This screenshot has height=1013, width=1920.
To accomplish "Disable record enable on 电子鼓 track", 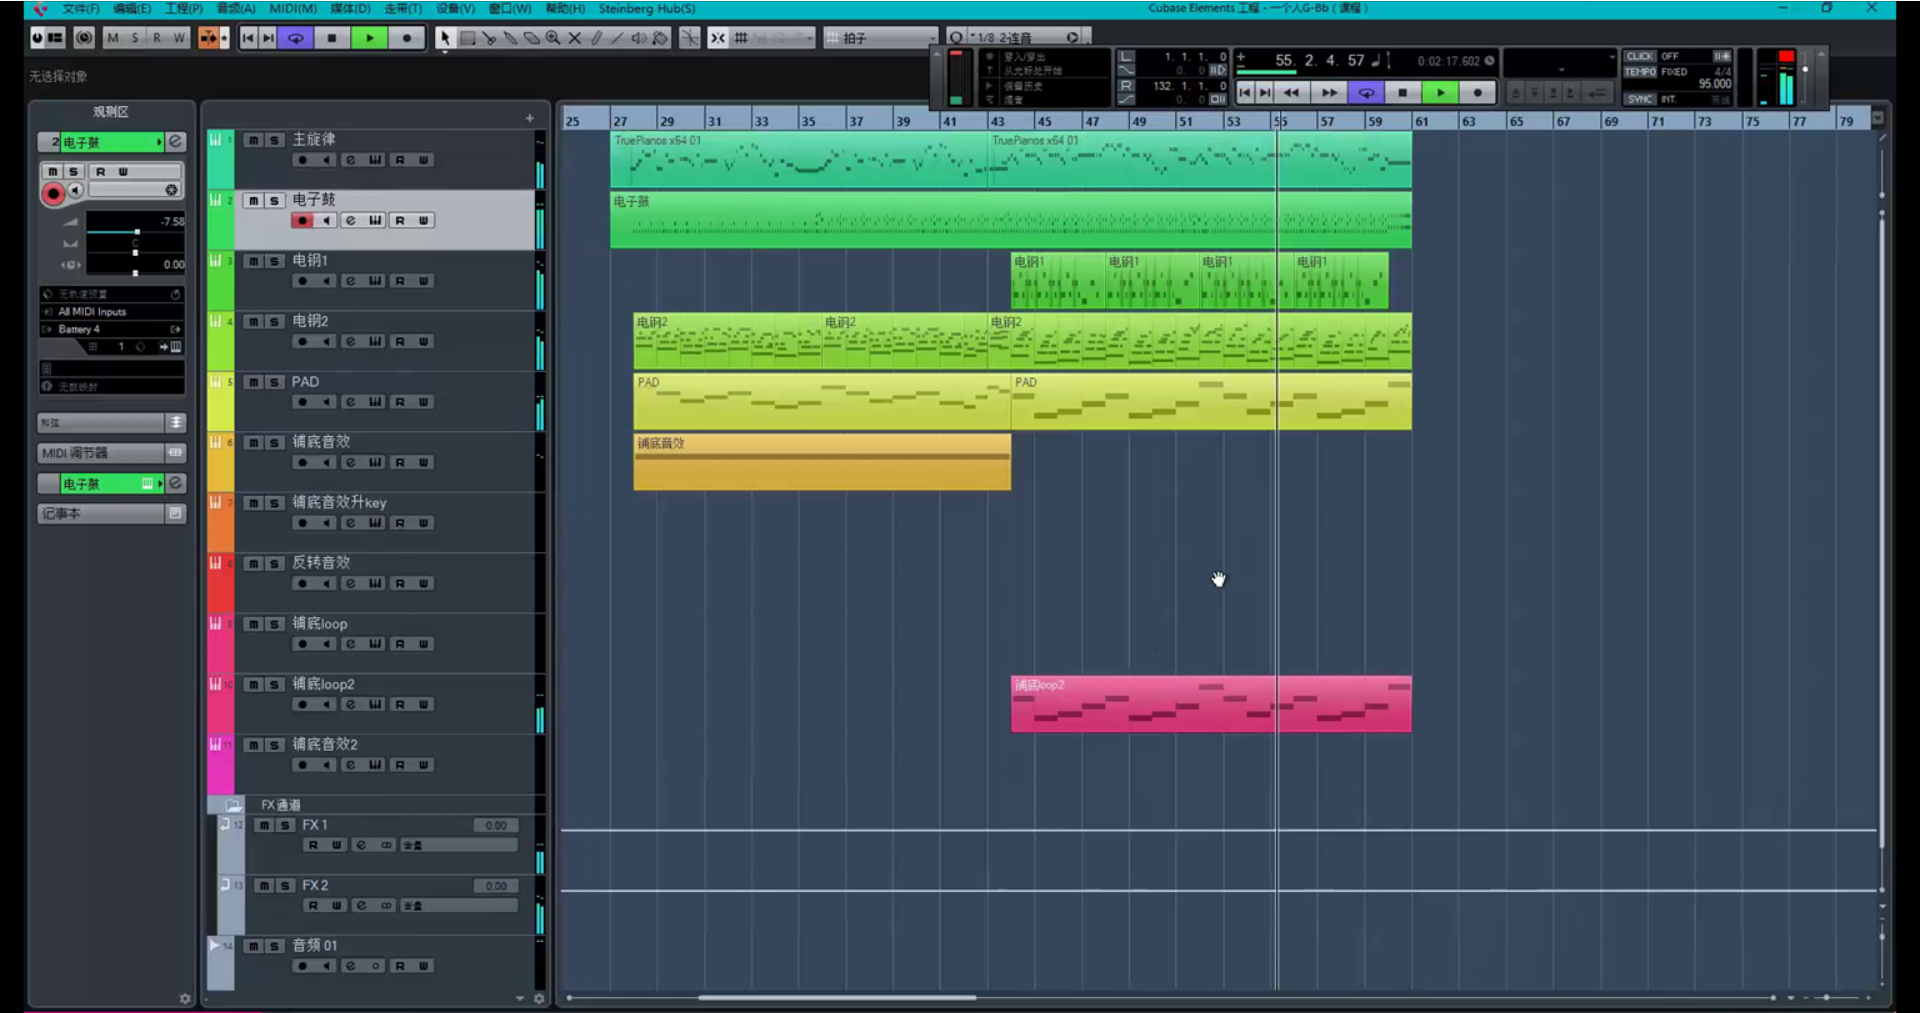I will [x=302, y=221].
